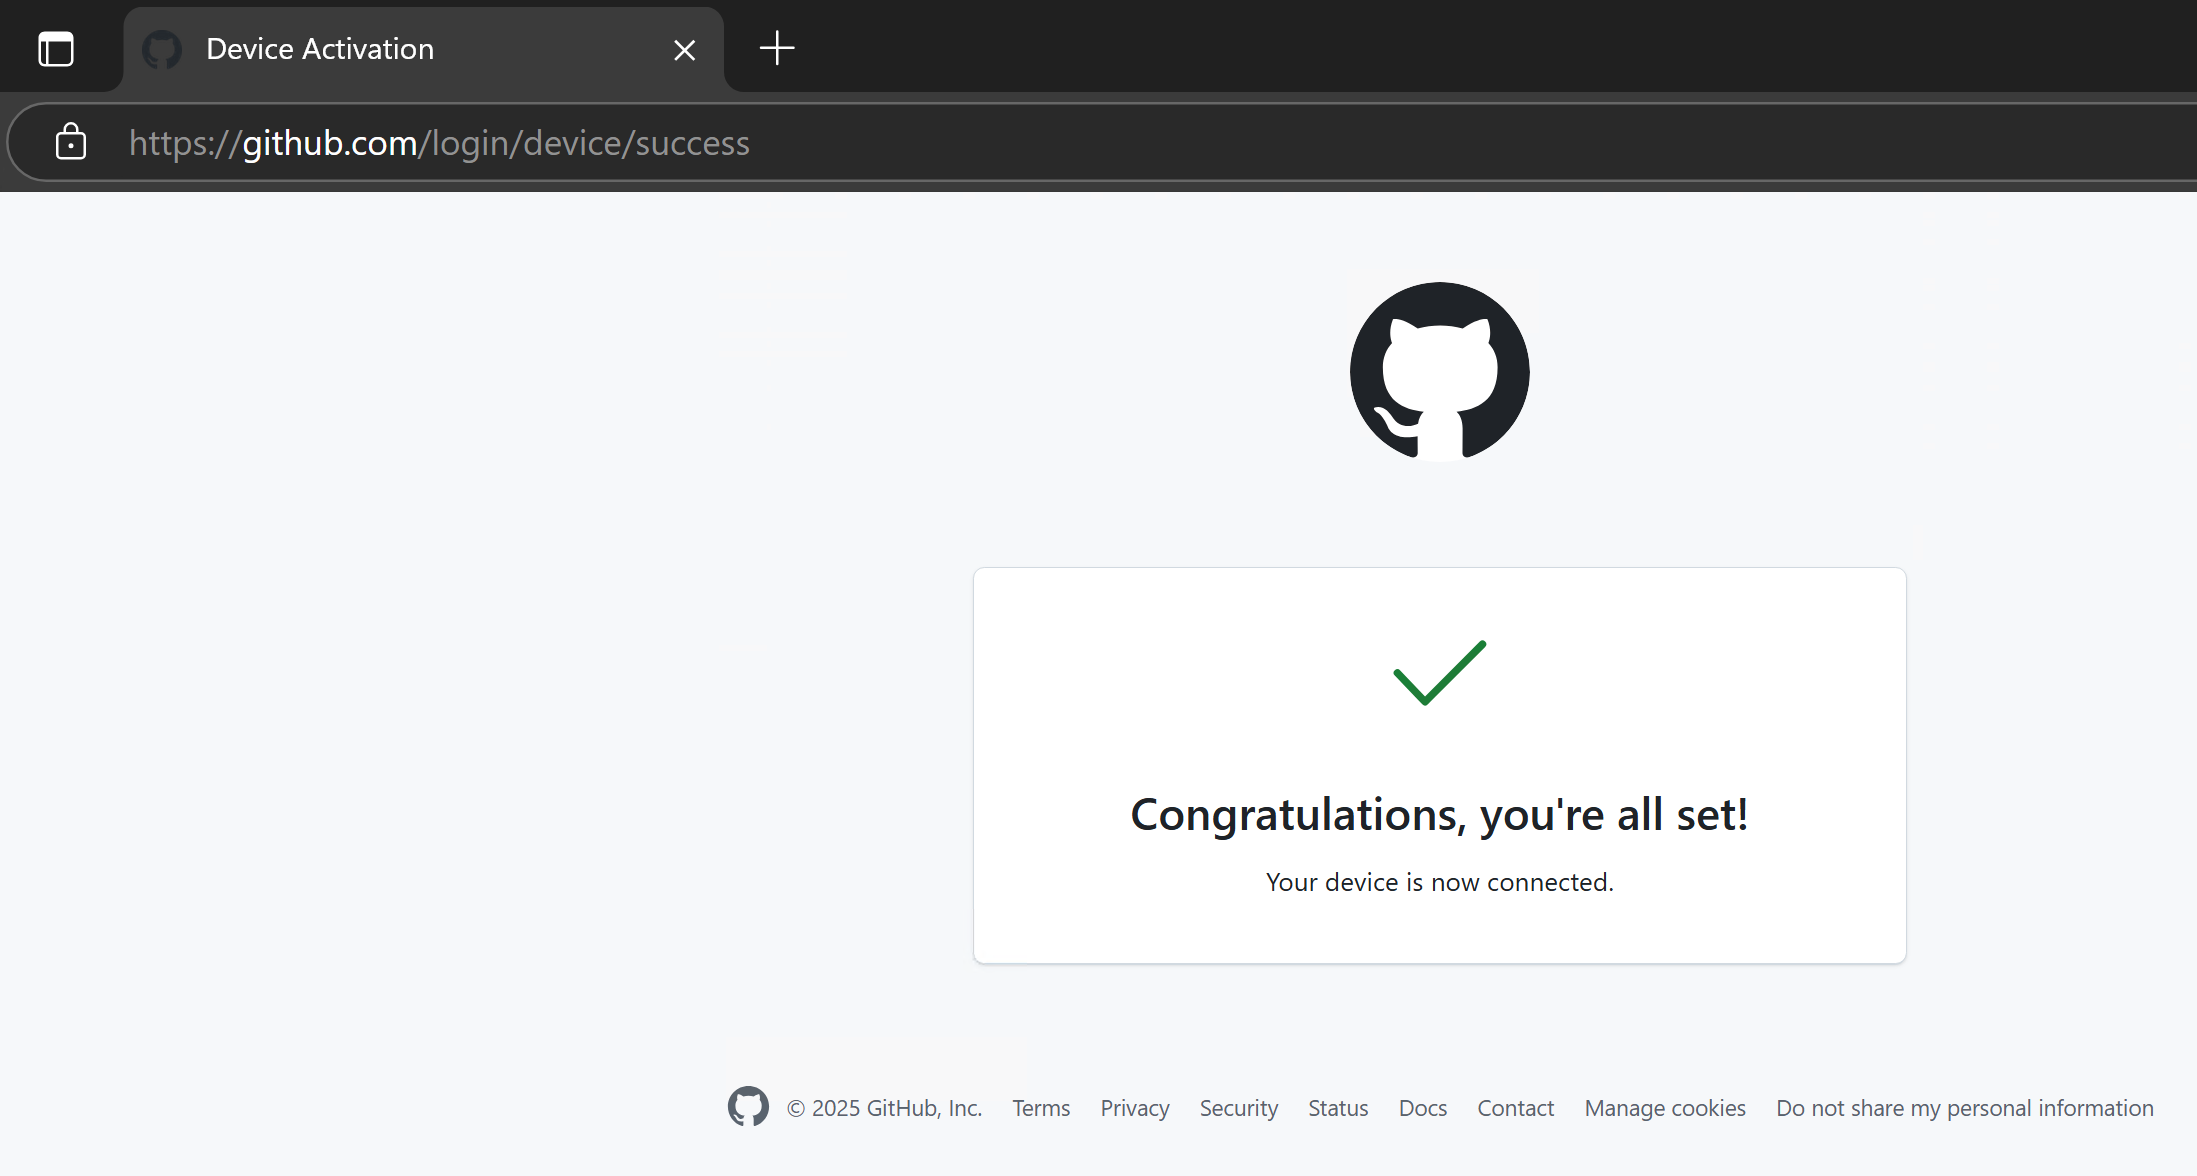Click the GitHub favicon in the tab
The image size is (2197, 1176).
click(x=162, y=49)
